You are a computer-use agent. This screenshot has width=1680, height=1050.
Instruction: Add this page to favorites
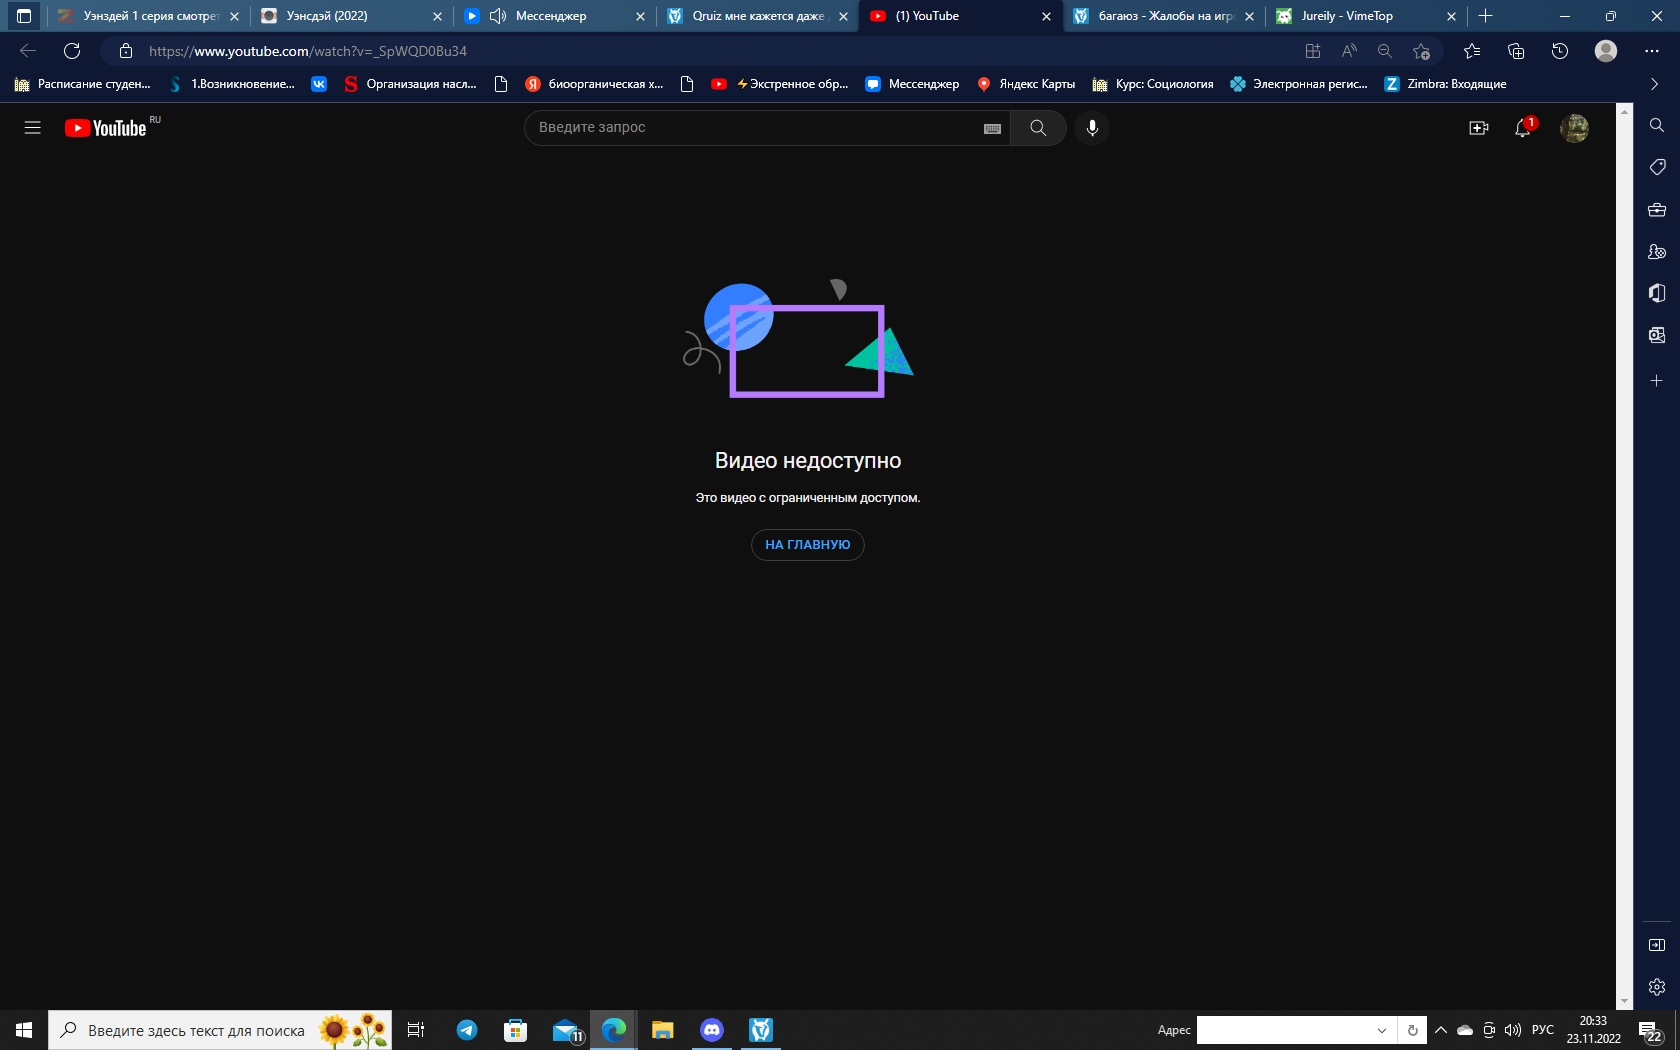click(x=1421, y=51)
